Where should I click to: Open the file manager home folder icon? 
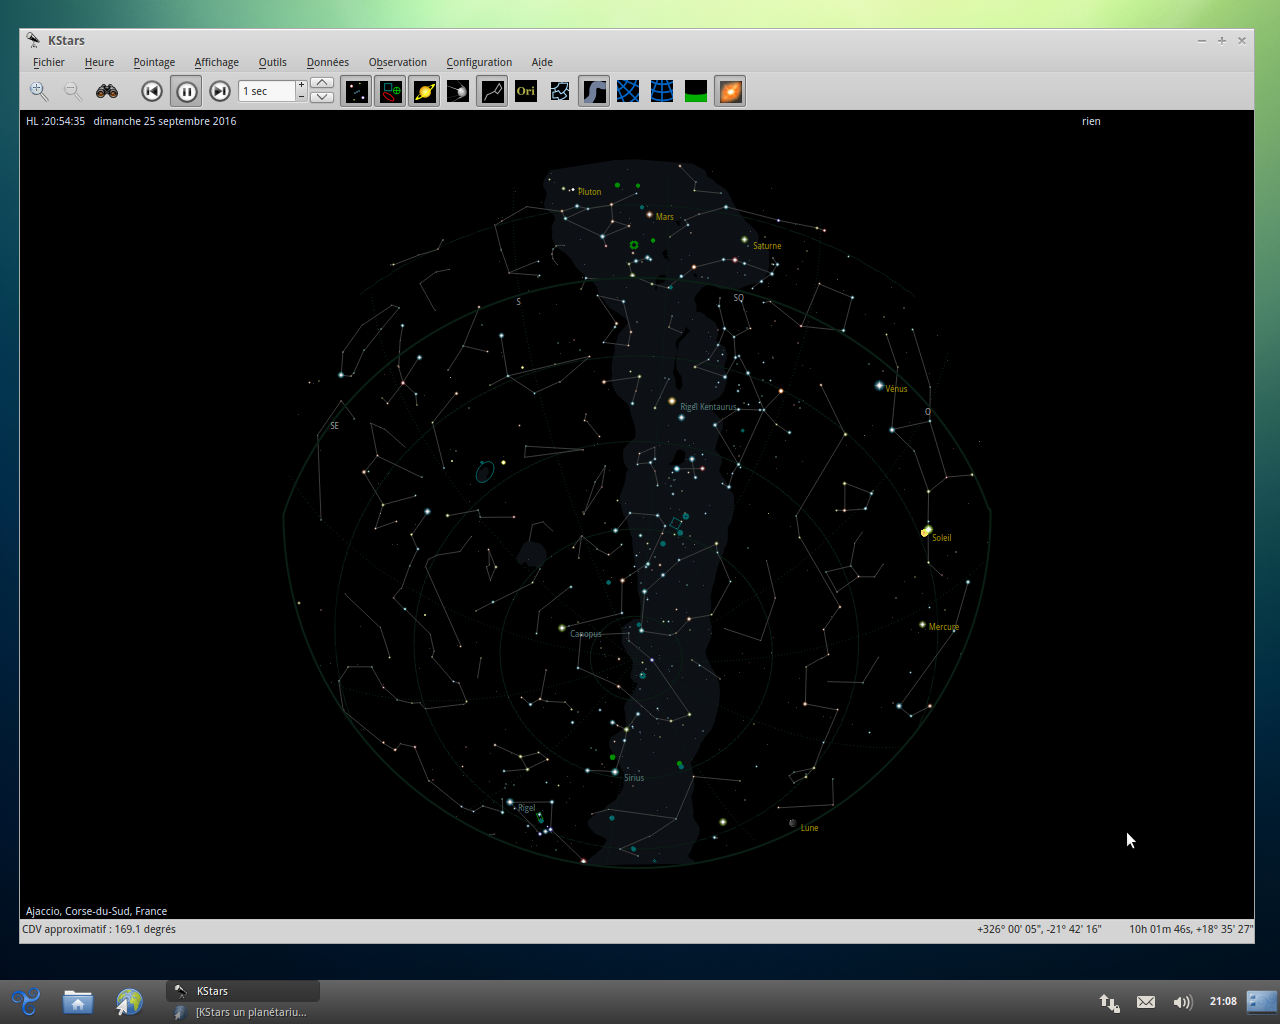coord(77,1001)
